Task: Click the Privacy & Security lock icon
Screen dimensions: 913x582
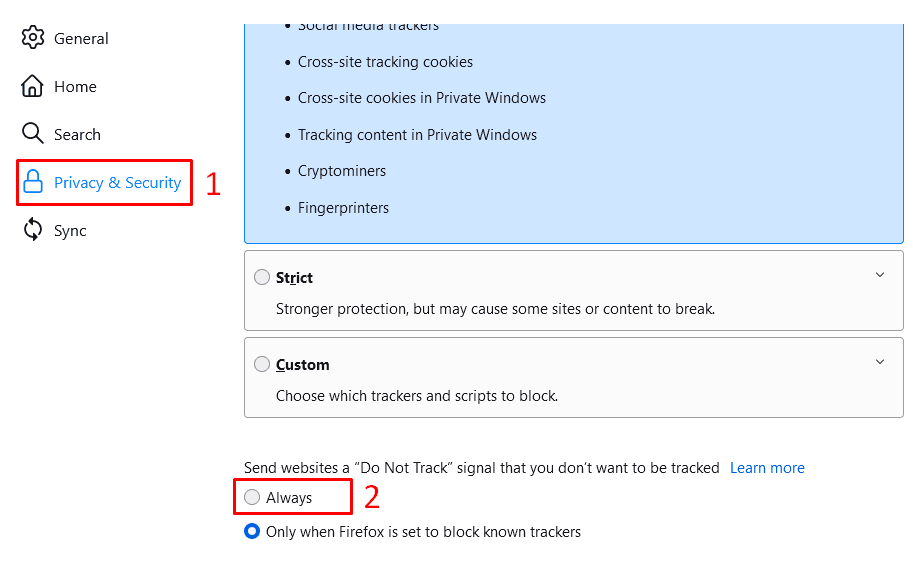Action: coord(33,182)
